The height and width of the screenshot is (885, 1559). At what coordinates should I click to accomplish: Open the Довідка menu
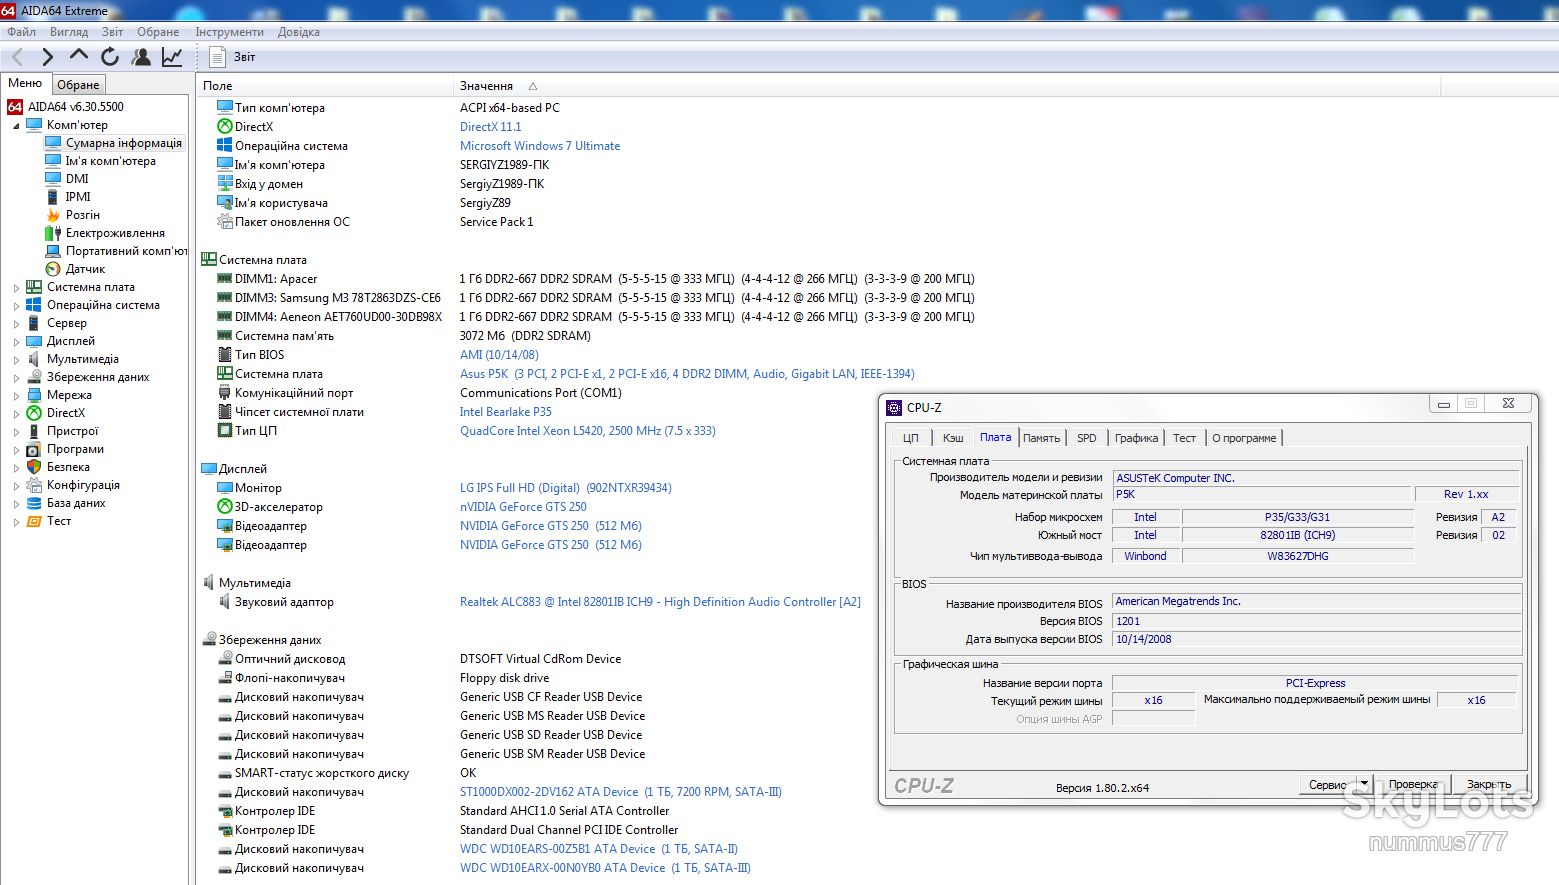coord(299,32)
